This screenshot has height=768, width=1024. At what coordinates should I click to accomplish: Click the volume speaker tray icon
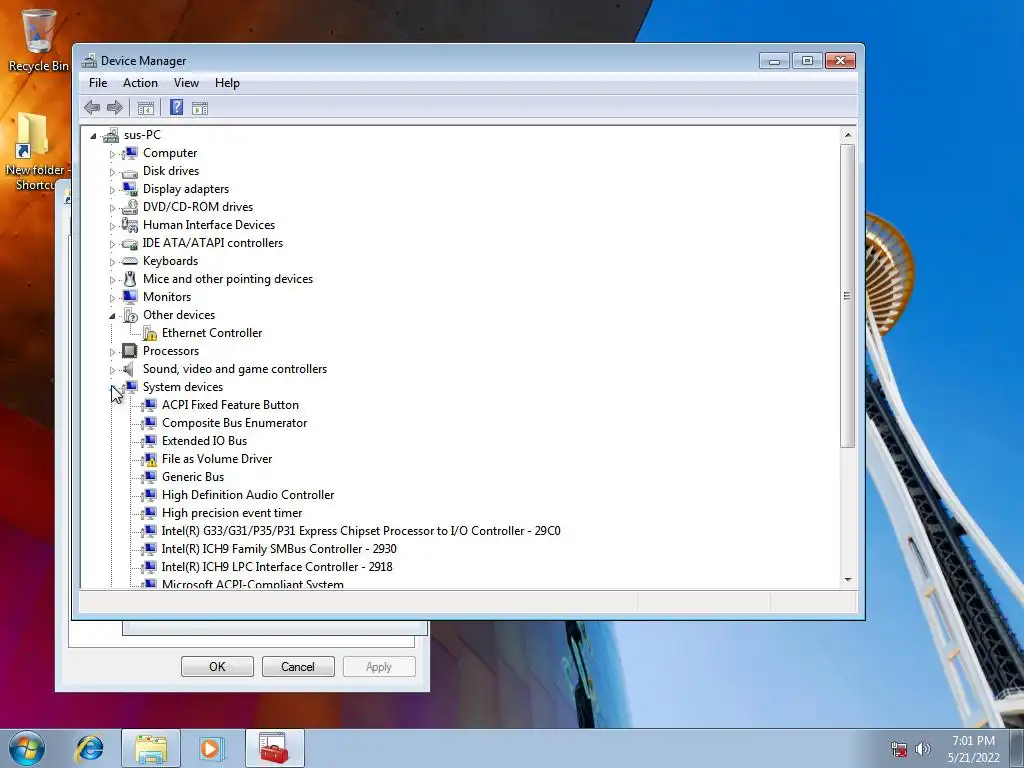[x=922, y=749]
